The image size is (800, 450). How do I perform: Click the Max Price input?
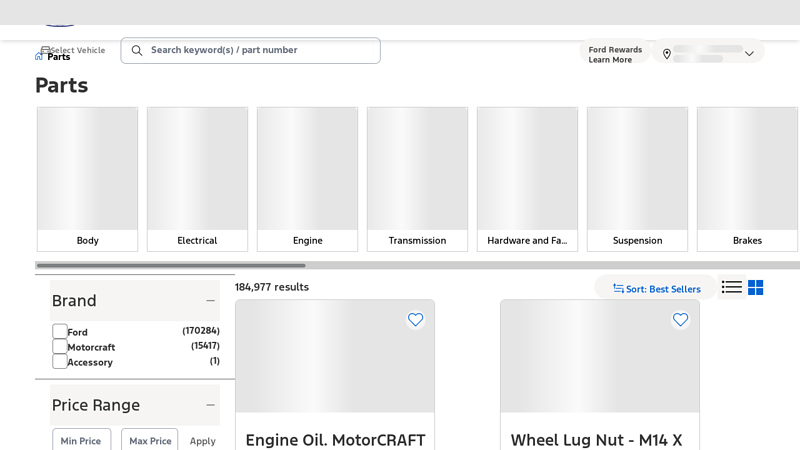(x=150, y=440)
